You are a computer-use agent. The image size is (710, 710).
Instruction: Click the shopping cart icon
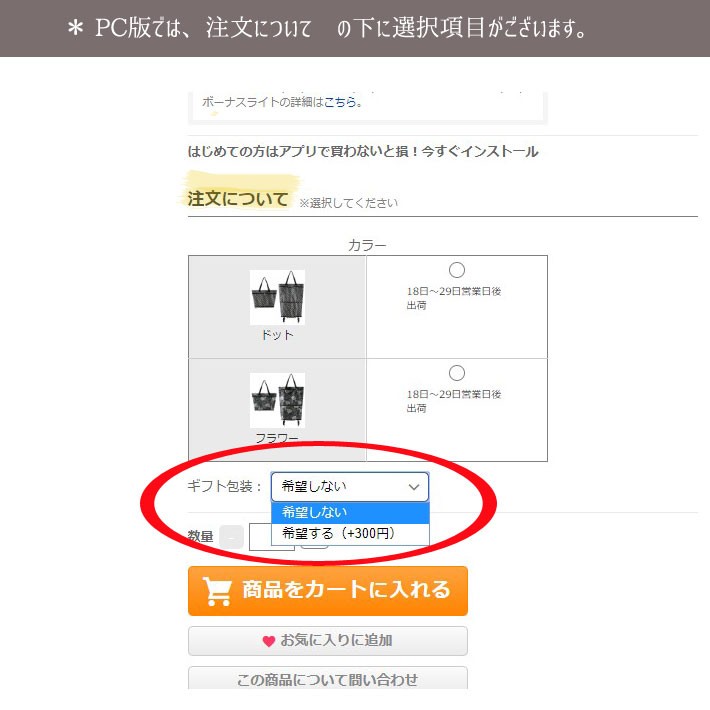217,591
